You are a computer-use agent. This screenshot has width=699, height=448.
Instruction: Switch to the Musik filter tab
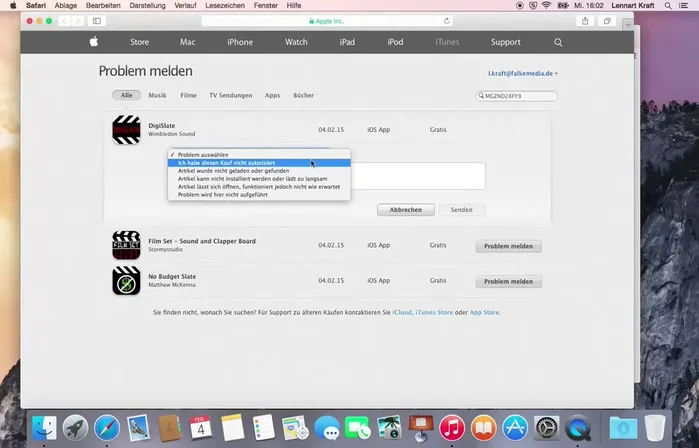pos(157,95)
